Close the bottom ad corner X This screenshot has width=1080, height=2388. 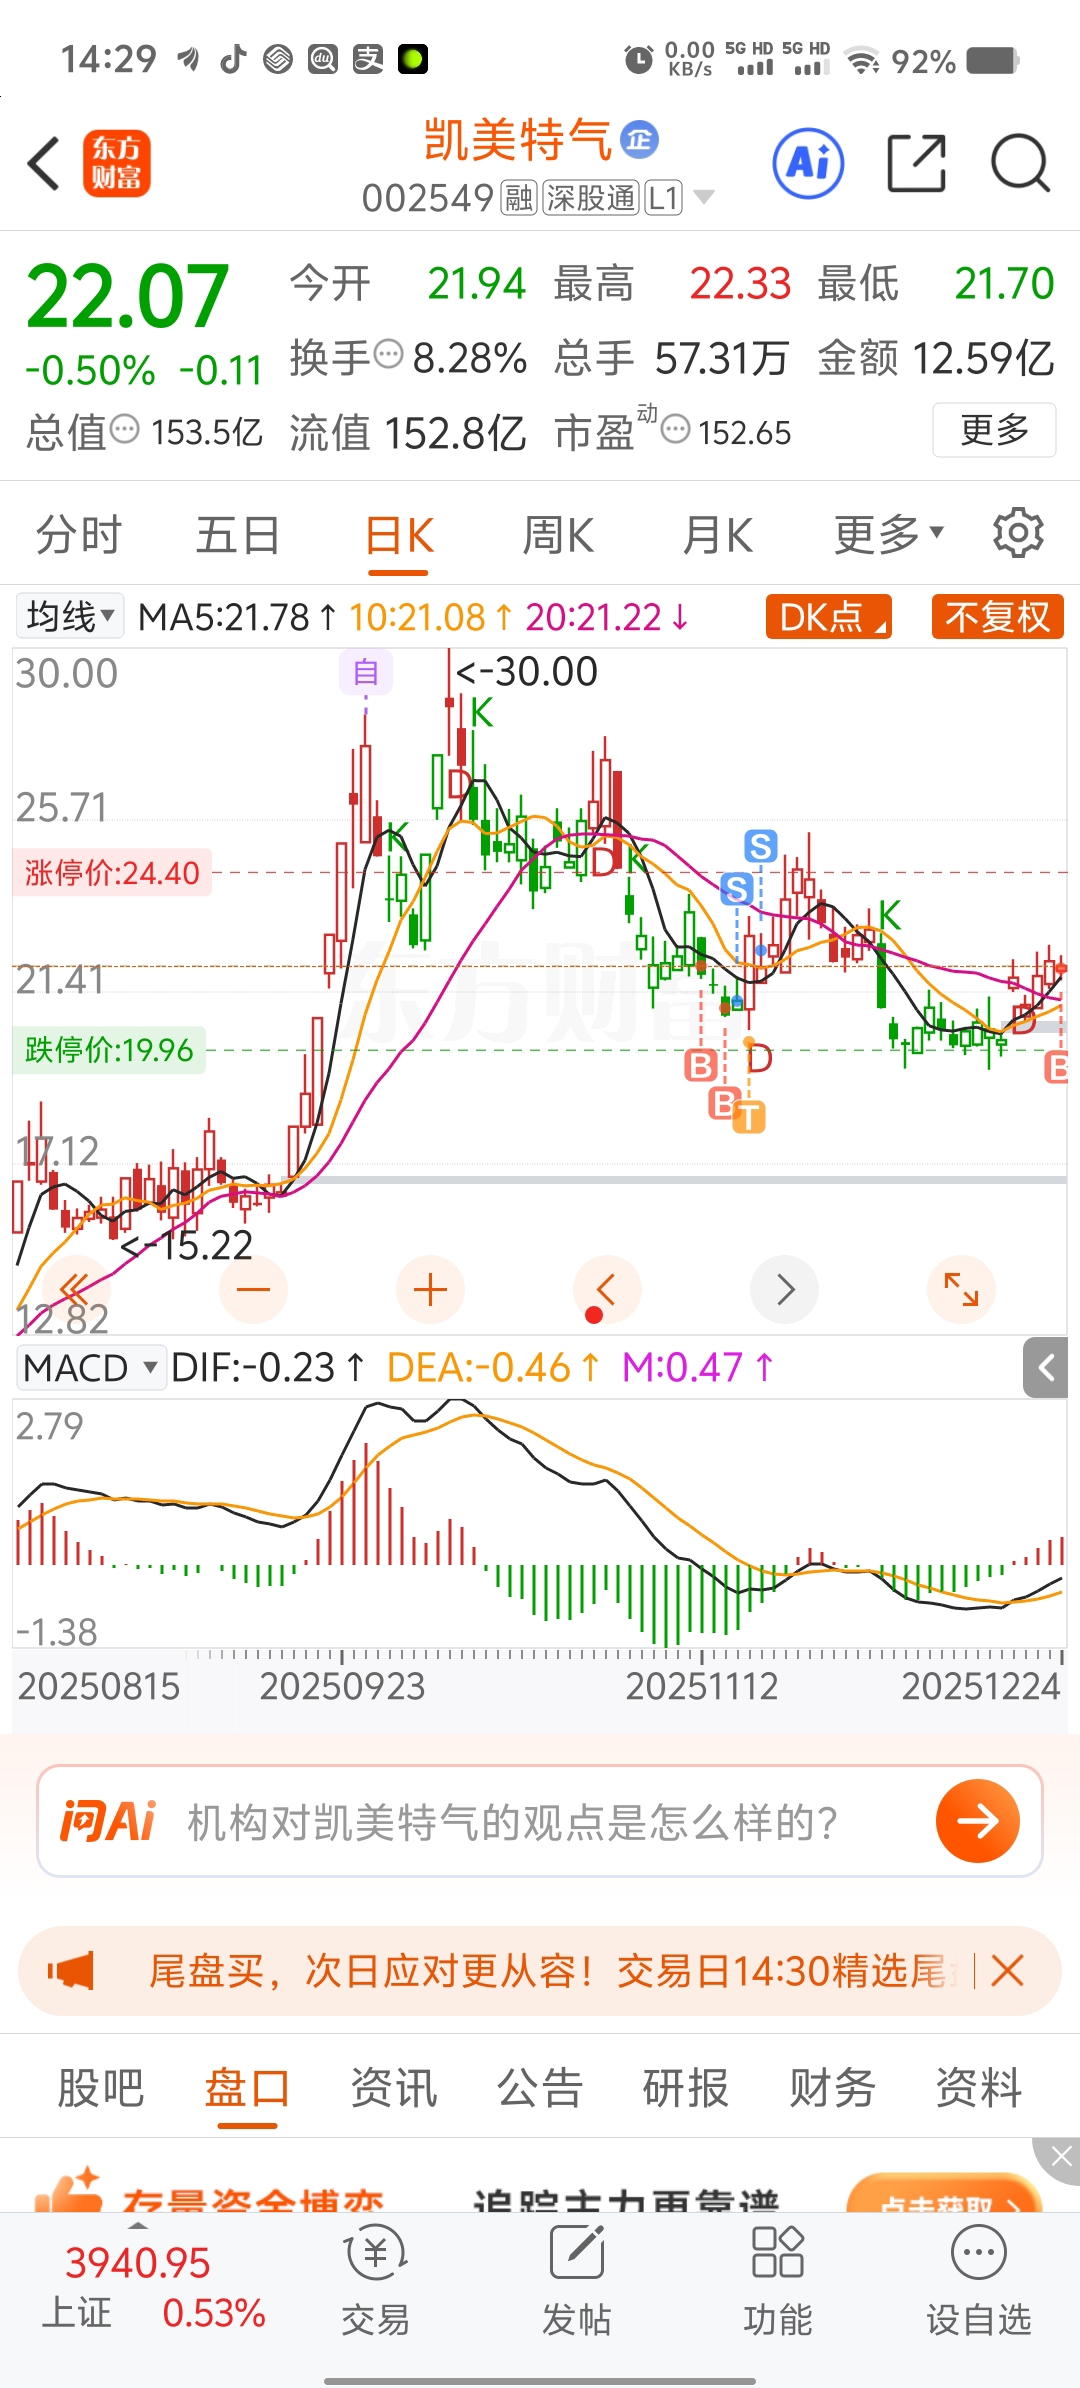click(x=1060, y=2158)
